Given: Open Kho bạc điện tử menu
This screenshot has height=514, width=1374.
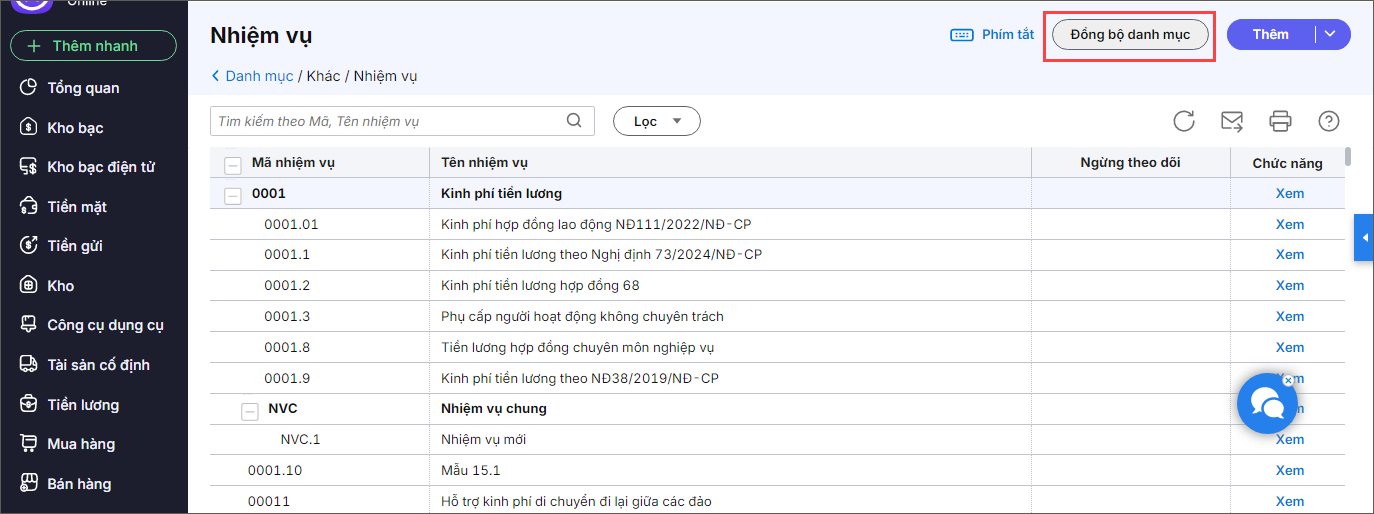Looking at the screenshot, I should click(100, 167).
